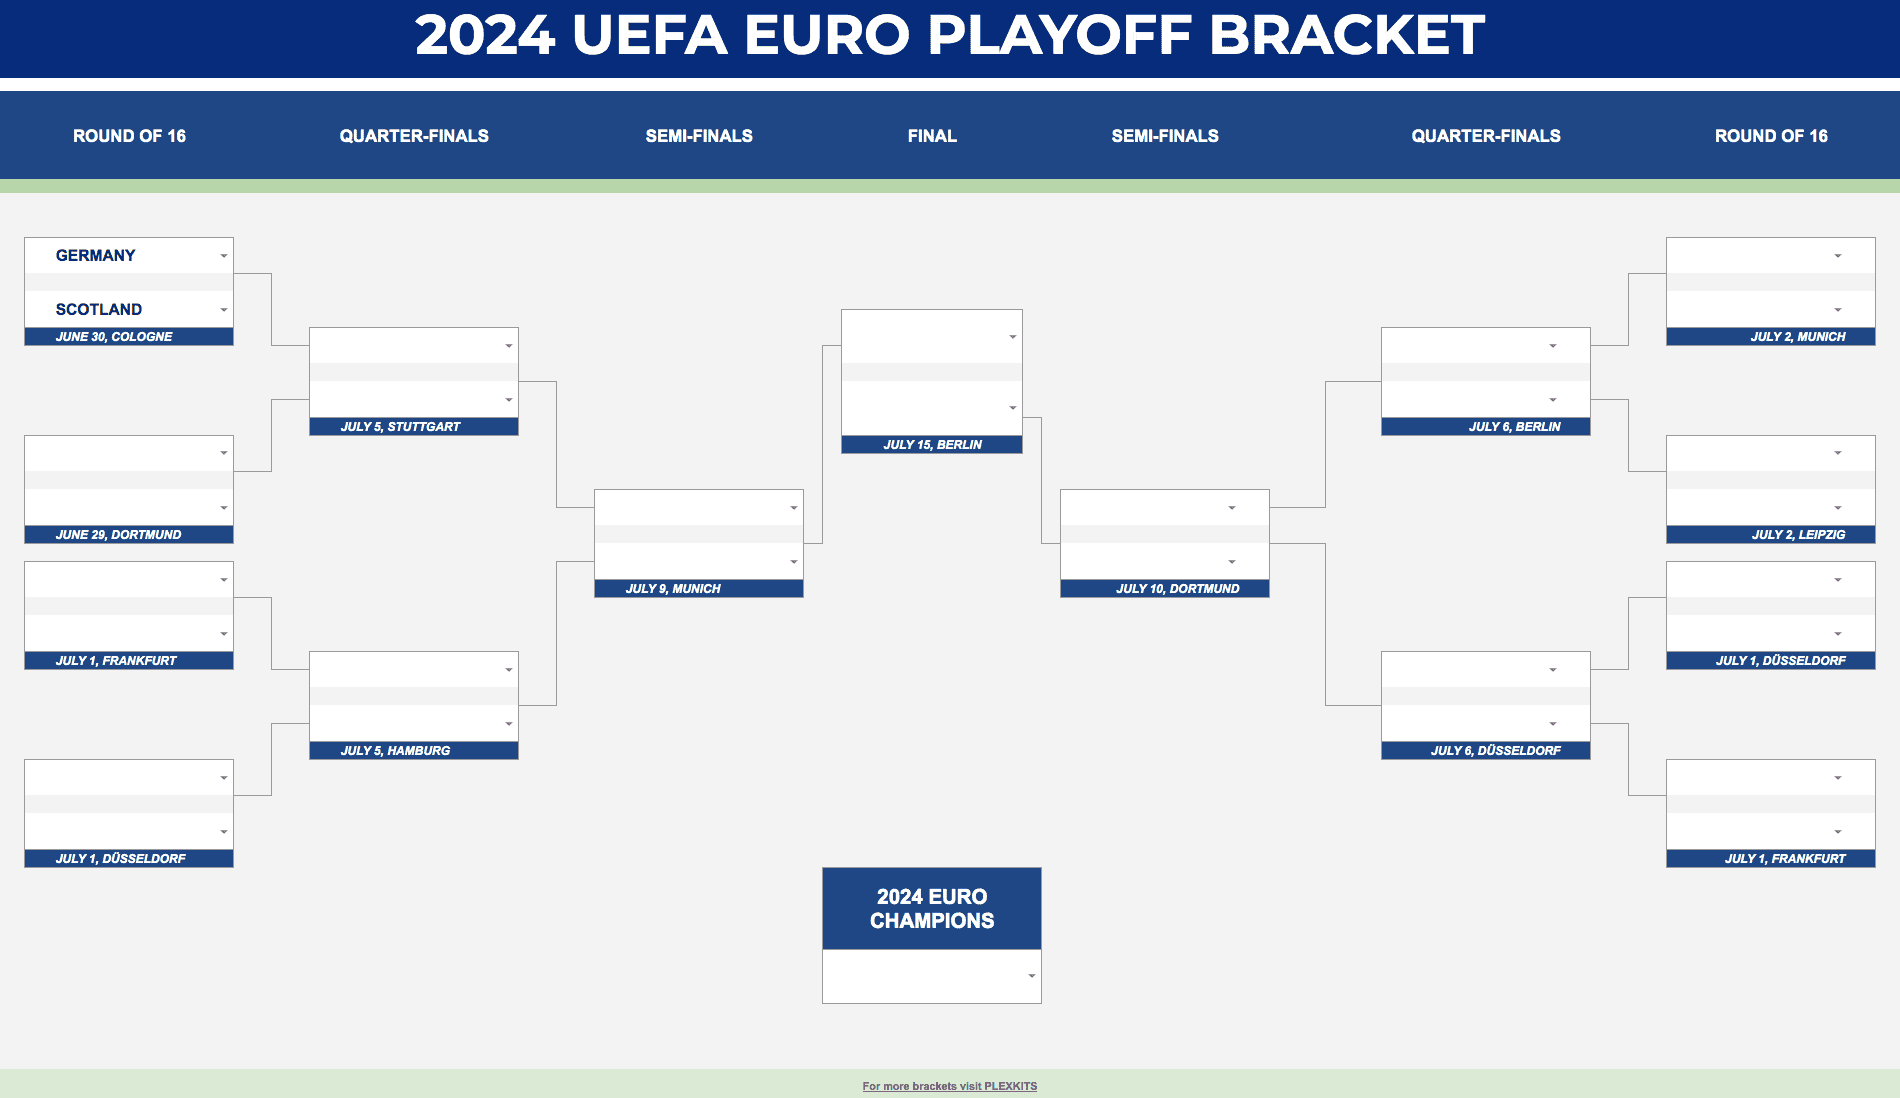Open second team dropdown for July 2 Leipzig
1900x1098 pixels.
(1837, 508)
